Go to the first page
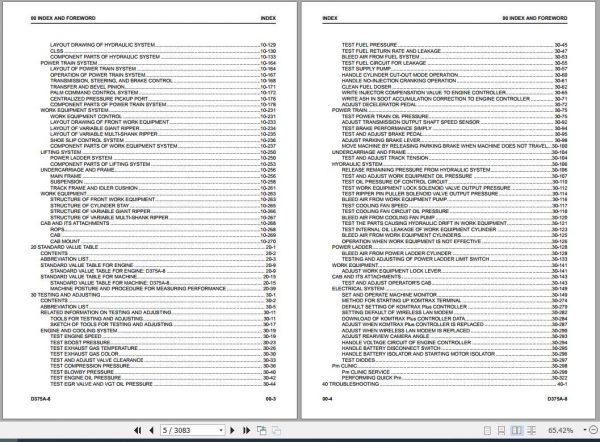600x442 pixels. 138,431
